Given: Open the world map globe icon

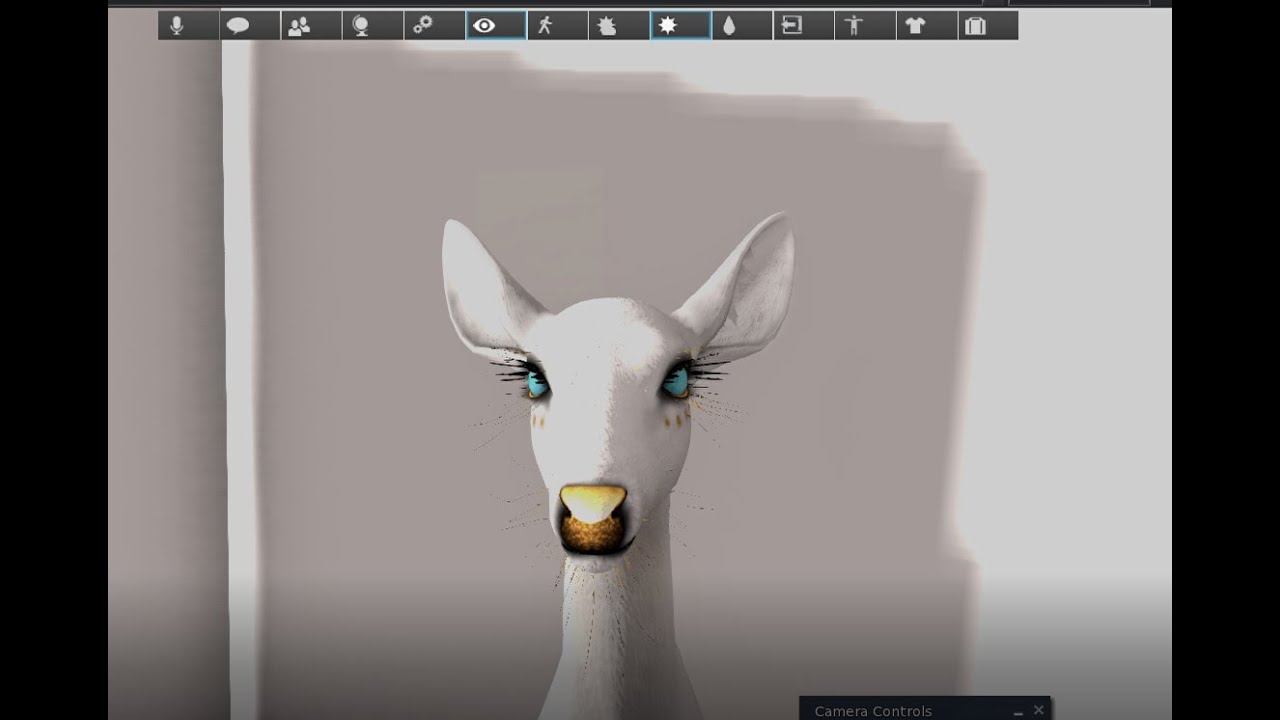Looking at the screenshot, I should [x=372, y=26].
